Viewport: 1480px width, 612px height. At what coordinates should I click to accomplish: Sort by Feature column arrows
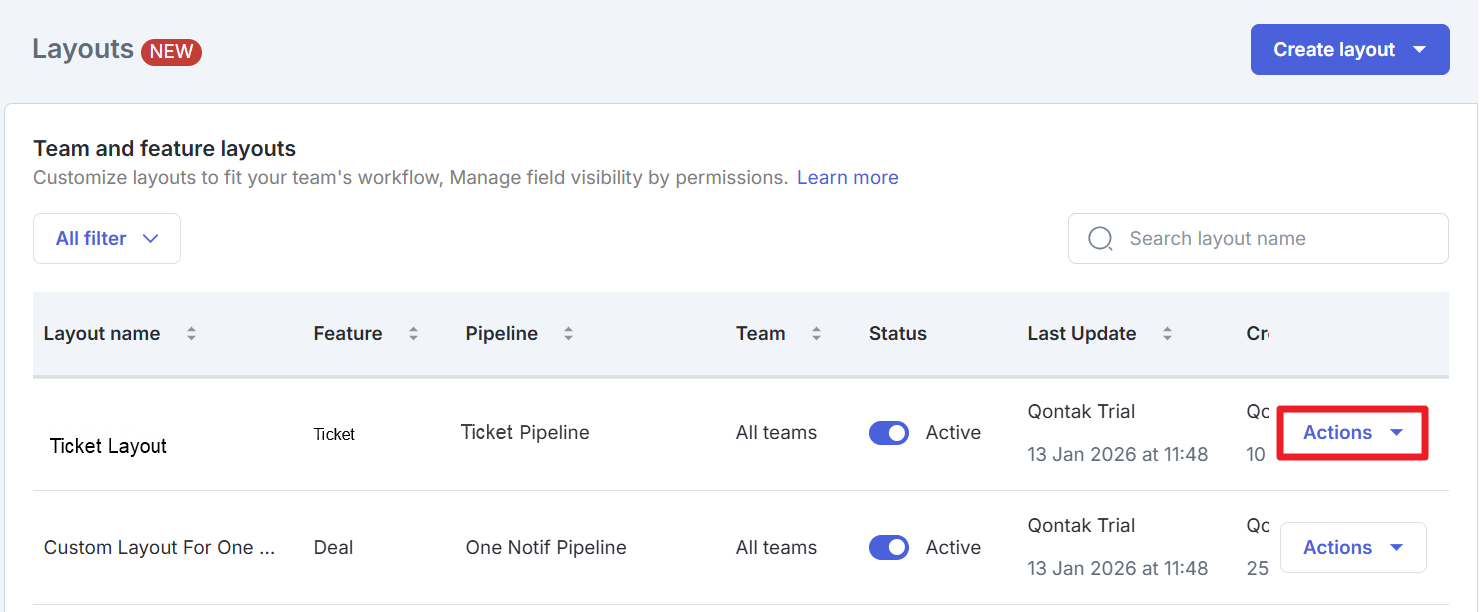pyautogui.click(x=413, y=334)
